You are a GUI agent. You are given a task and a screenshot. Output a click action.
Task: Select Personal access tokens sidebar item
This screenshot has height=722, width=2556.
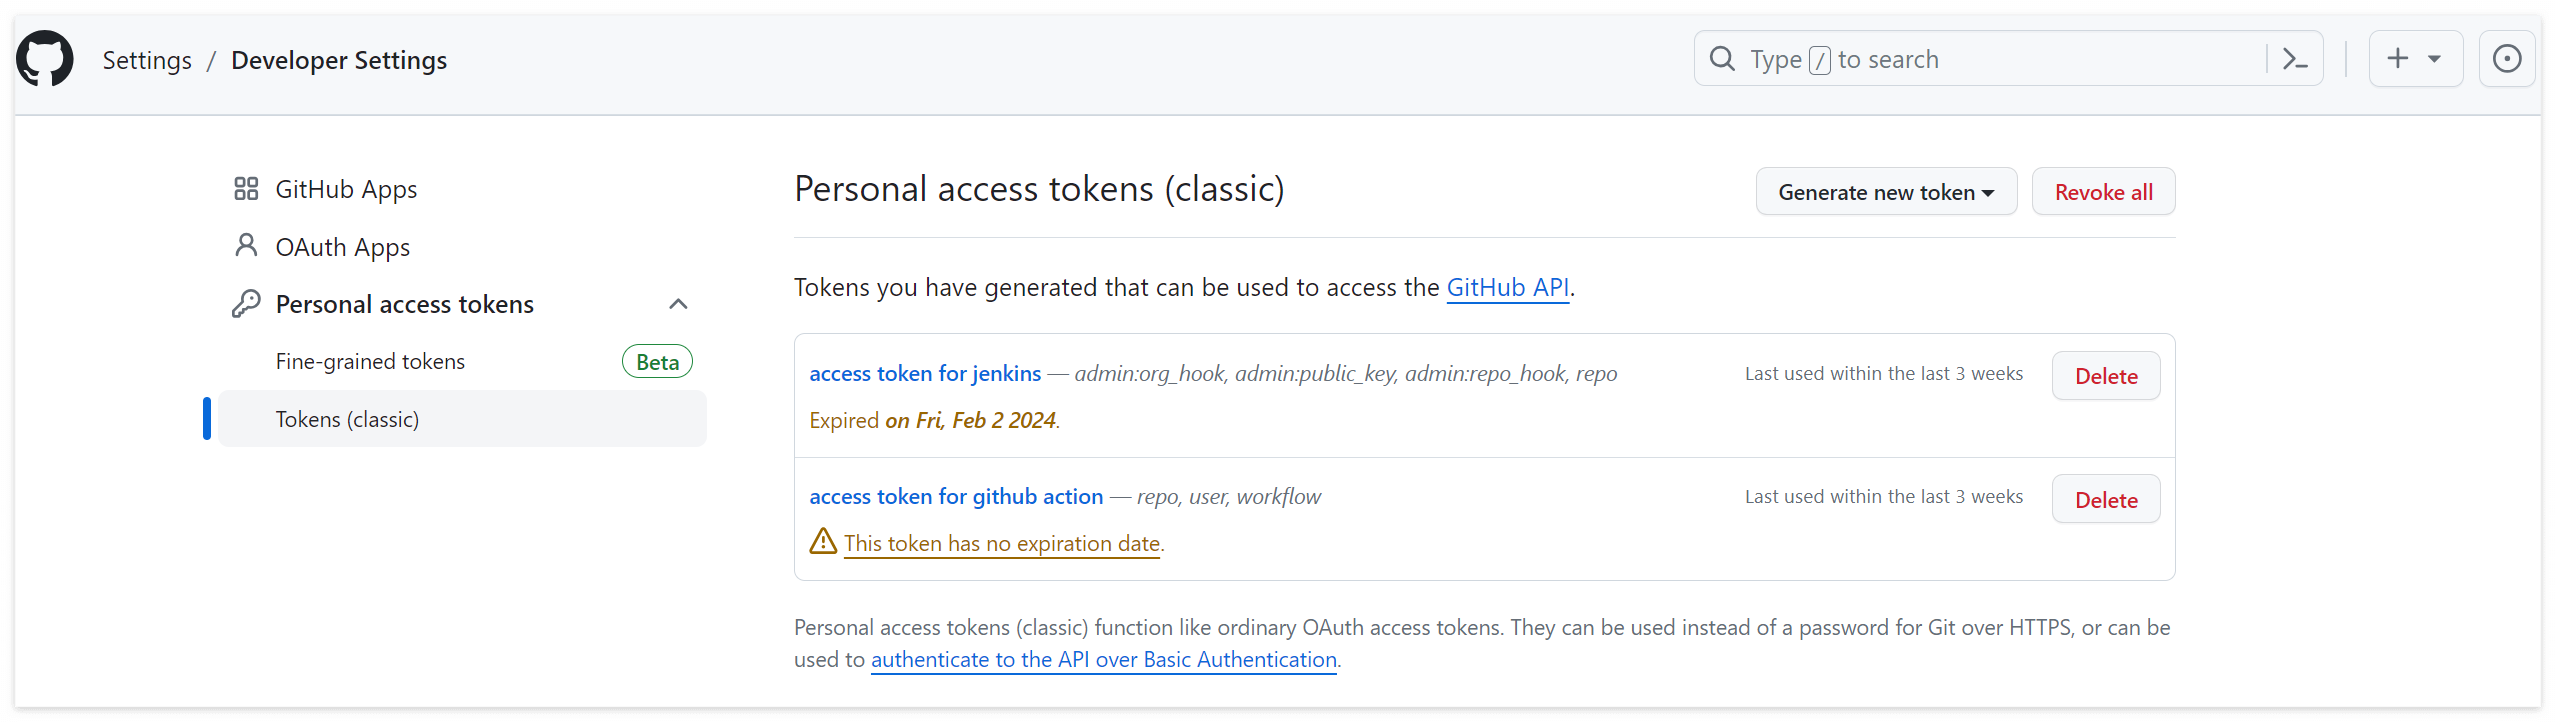click(x=405, y=304)
